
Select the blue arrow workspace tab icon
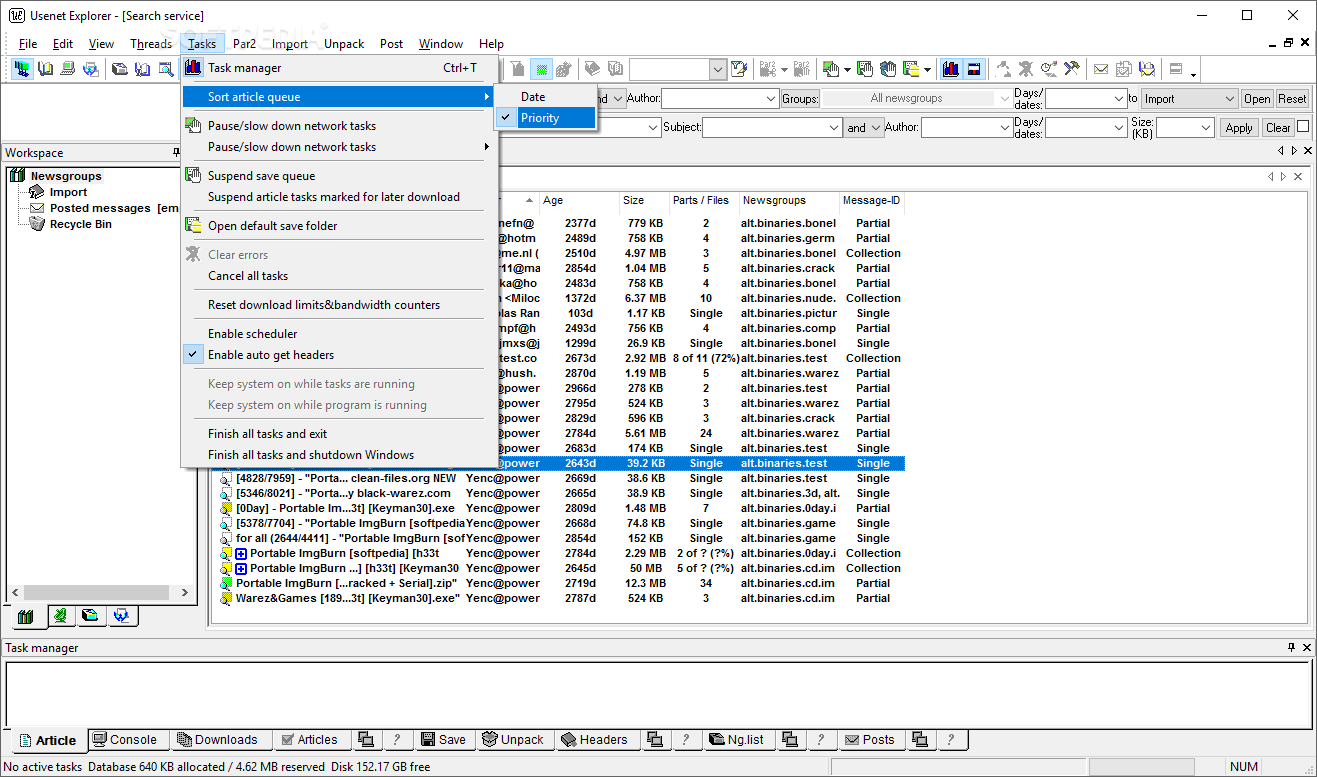click(121, 616)
